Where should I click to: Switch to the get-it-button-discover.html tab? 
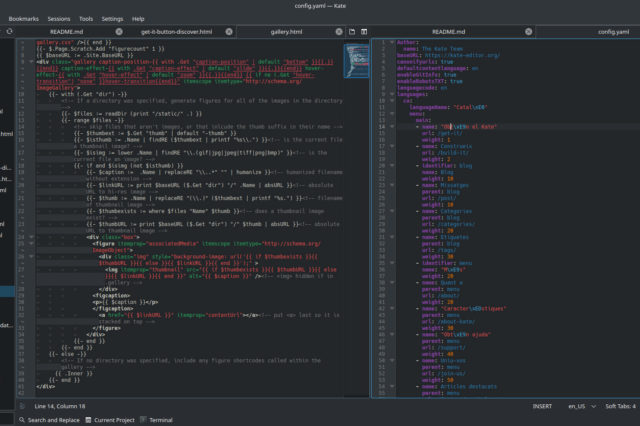click(175, 32)
